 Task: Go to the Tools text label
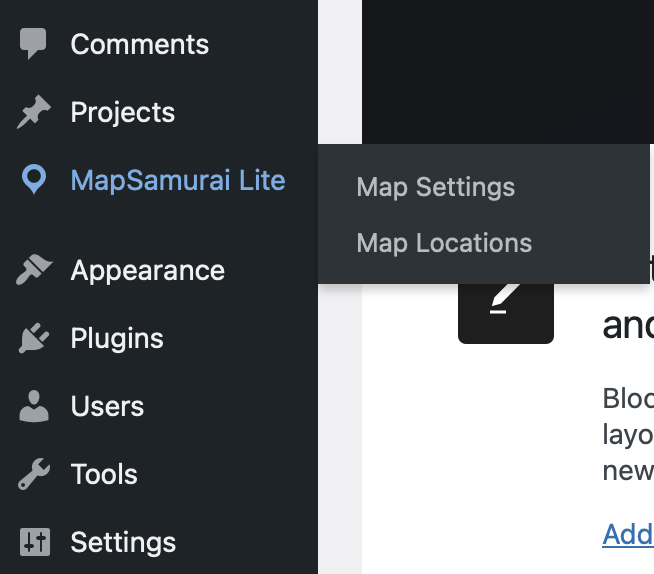point(104,475)
